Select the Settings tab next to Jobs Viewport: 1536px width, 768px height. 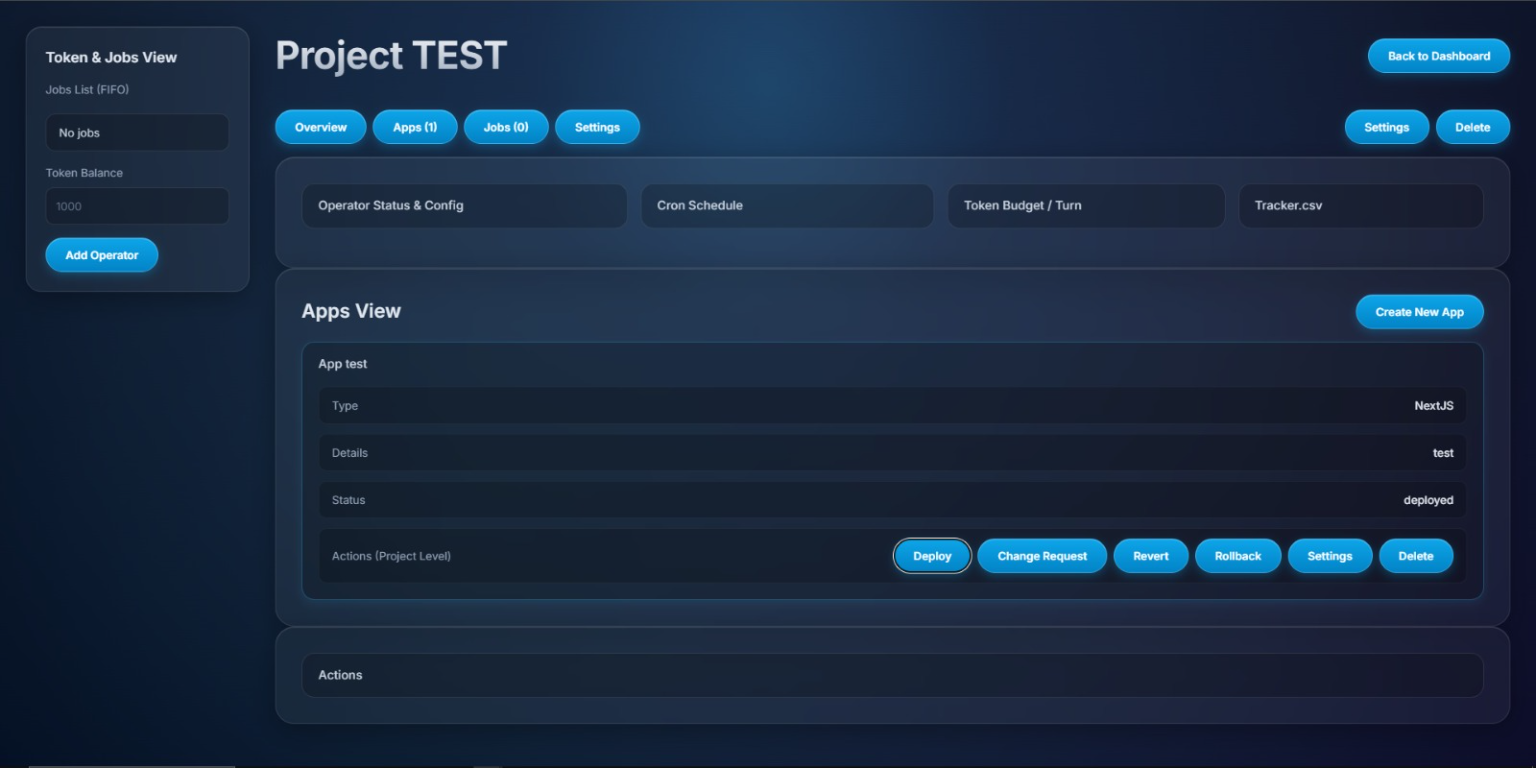tap(597, 127)
